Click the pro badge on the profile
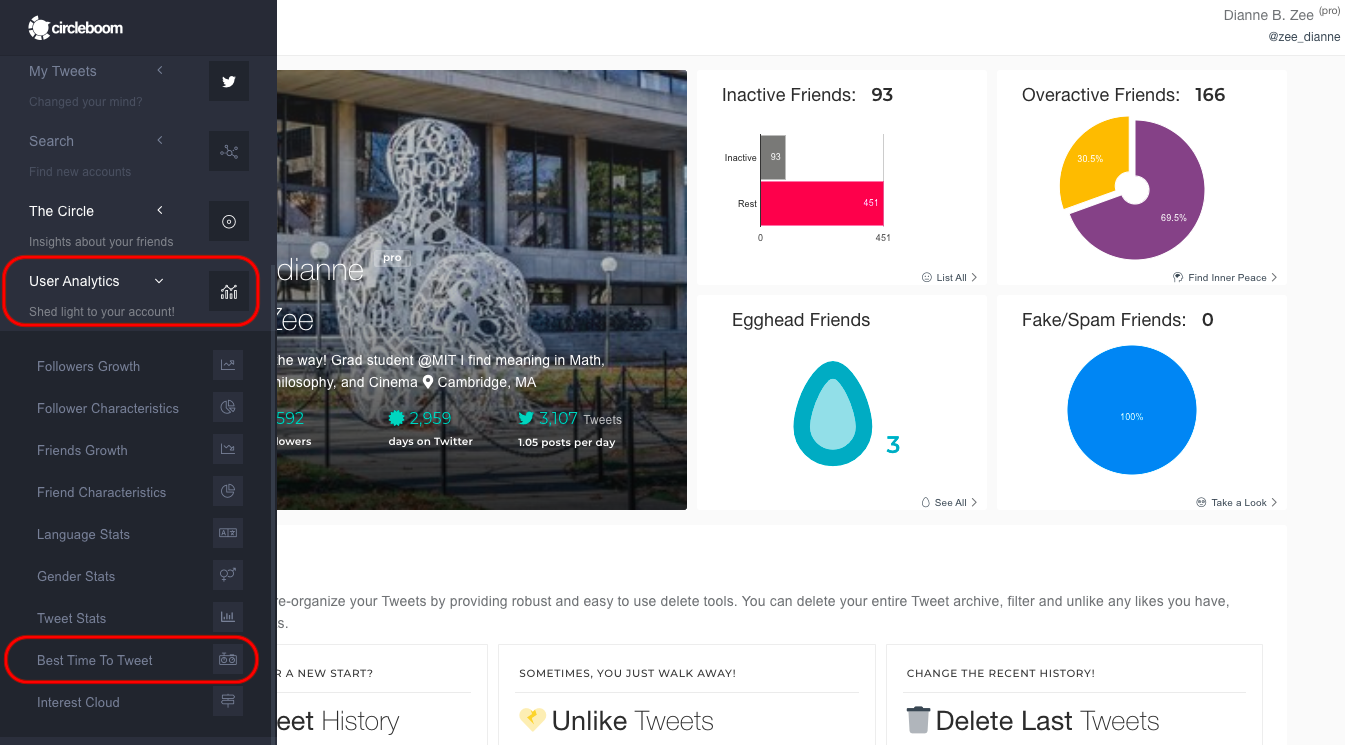 click(392, 257)
